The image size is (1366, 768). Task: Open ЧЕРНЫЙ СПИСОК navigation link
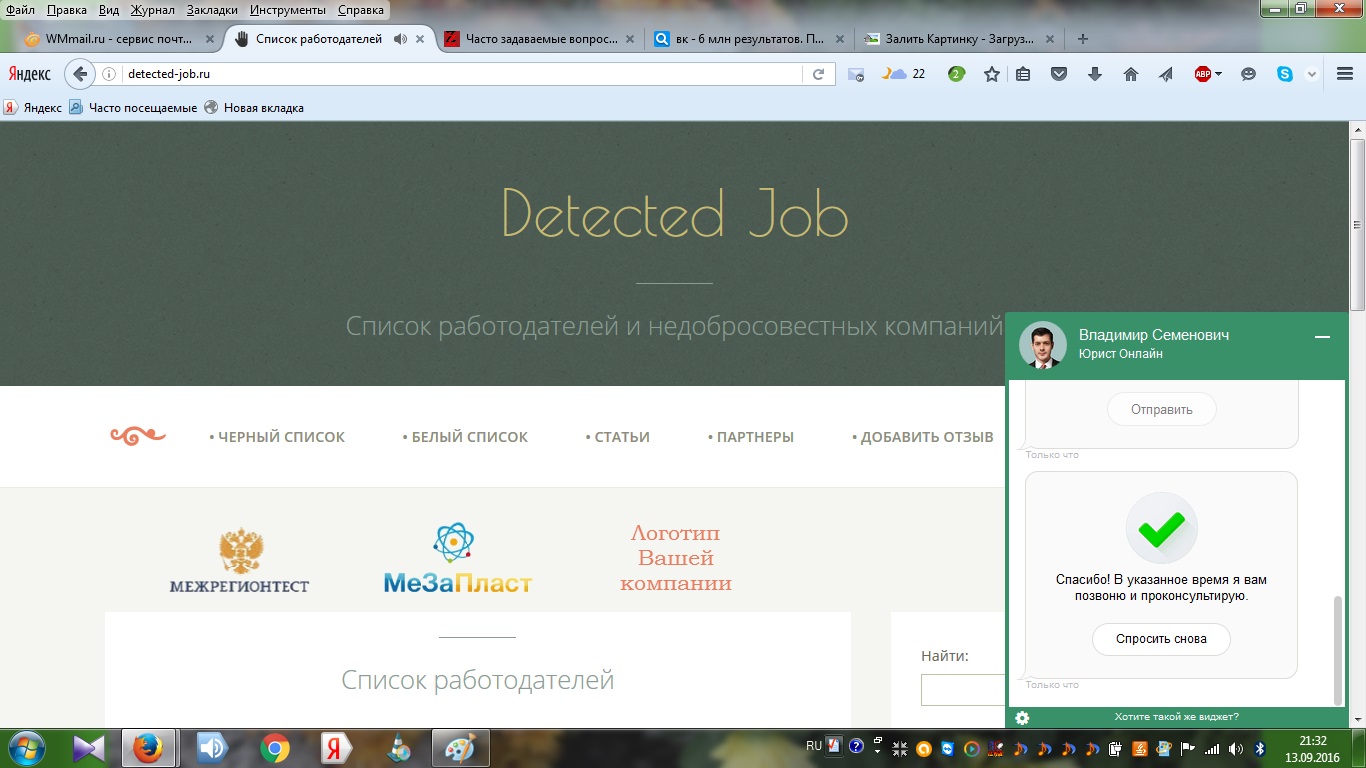[x=277, y=437]
